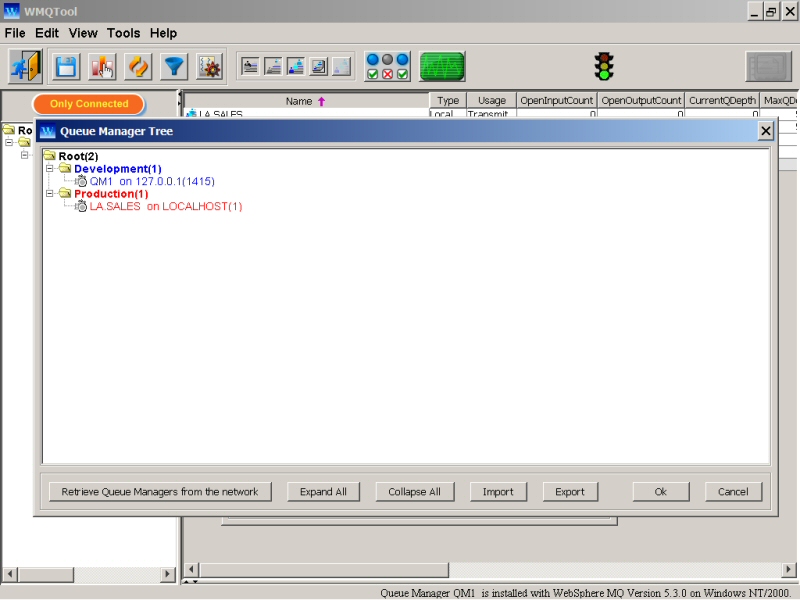Click the checklist with red gear icon
The width and height of the screenshot is (800, 600).
210,67
